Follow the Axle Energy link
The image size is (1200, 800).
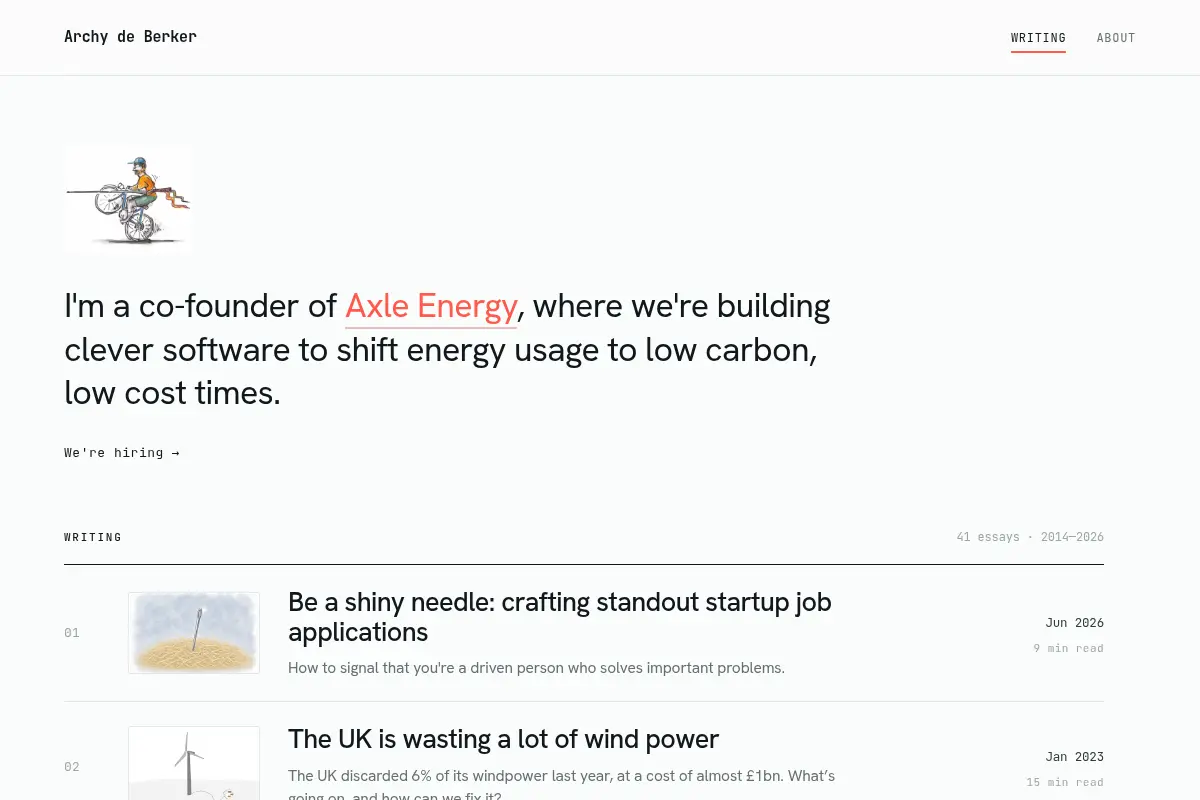point(431,305)
